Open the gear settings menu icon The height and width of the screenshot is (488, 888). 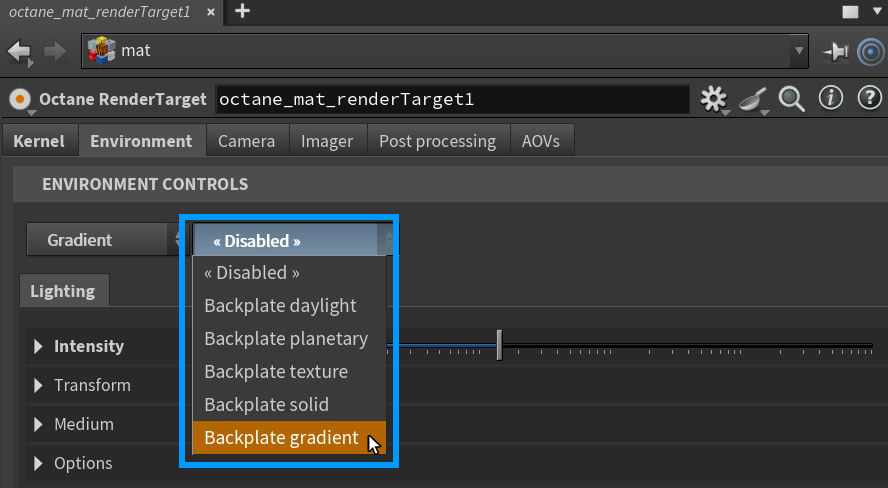(x=713, y=99)
